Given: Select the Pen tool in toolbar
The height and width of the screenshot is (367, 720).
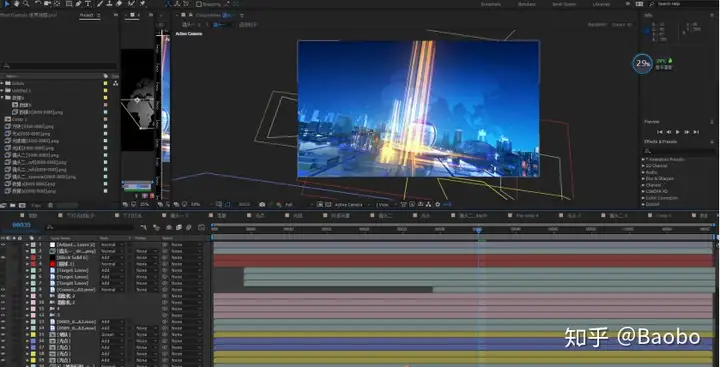Looking at the screenshot, I should [78, 4].
